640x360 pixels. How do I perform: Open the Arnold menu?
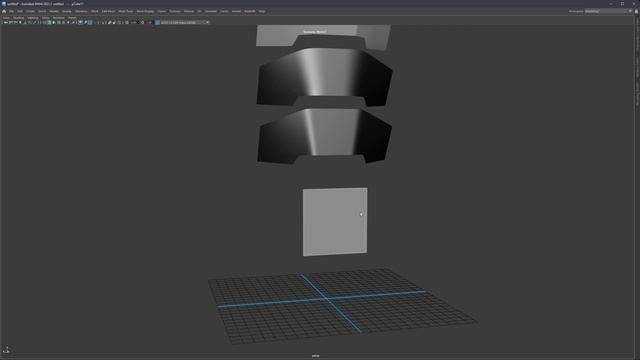coord(236,11)
